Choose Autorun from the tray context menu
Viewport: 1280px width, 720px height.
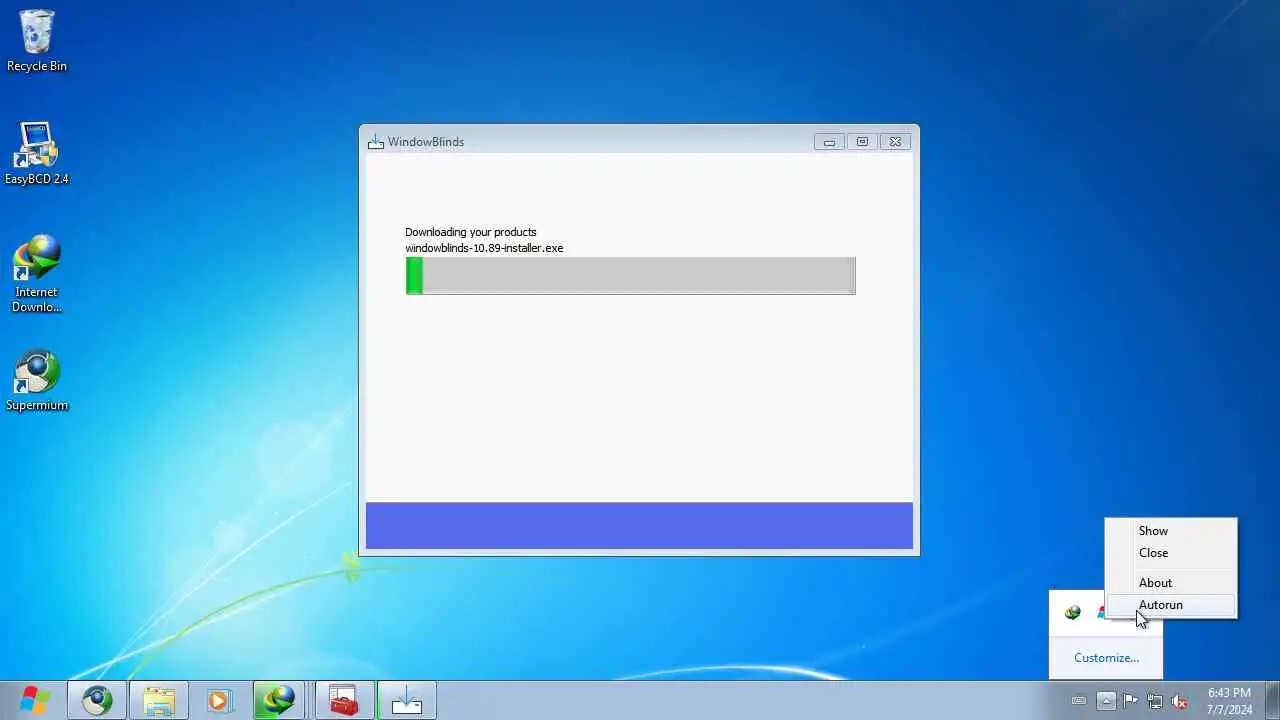tap(1171, 605)
